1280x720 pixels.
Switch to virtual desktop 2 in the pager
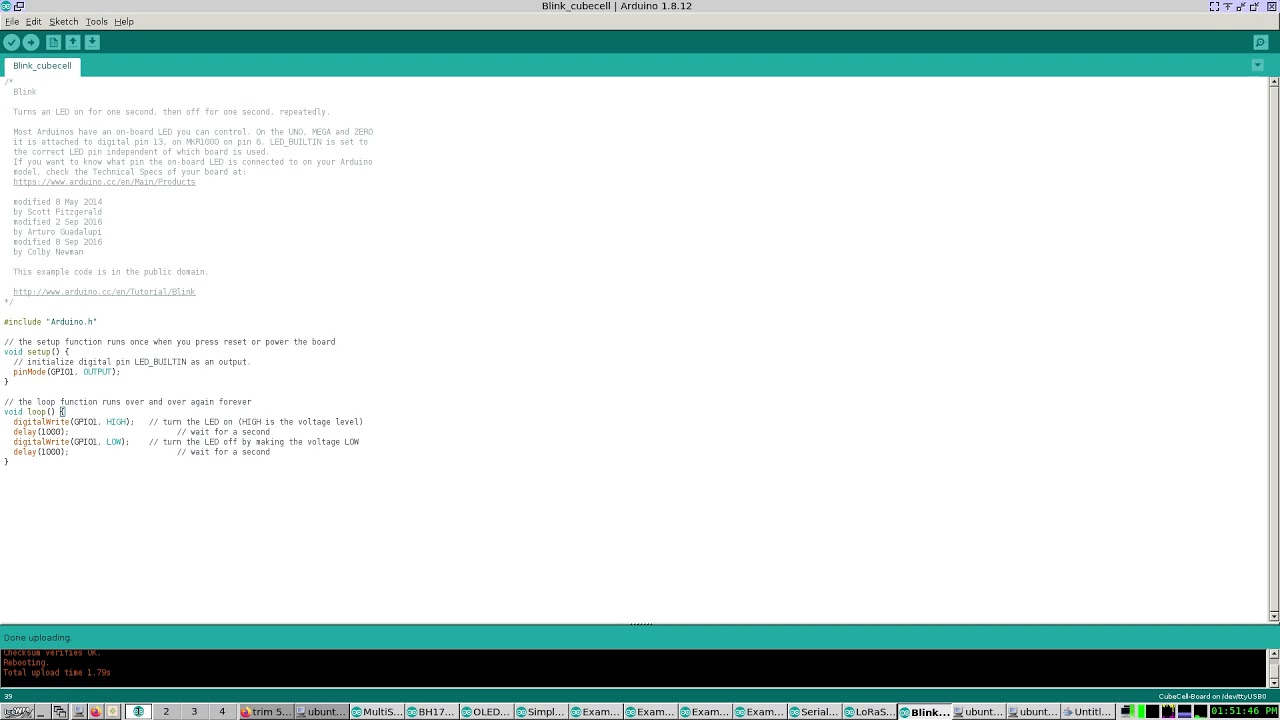coord(166,712)
